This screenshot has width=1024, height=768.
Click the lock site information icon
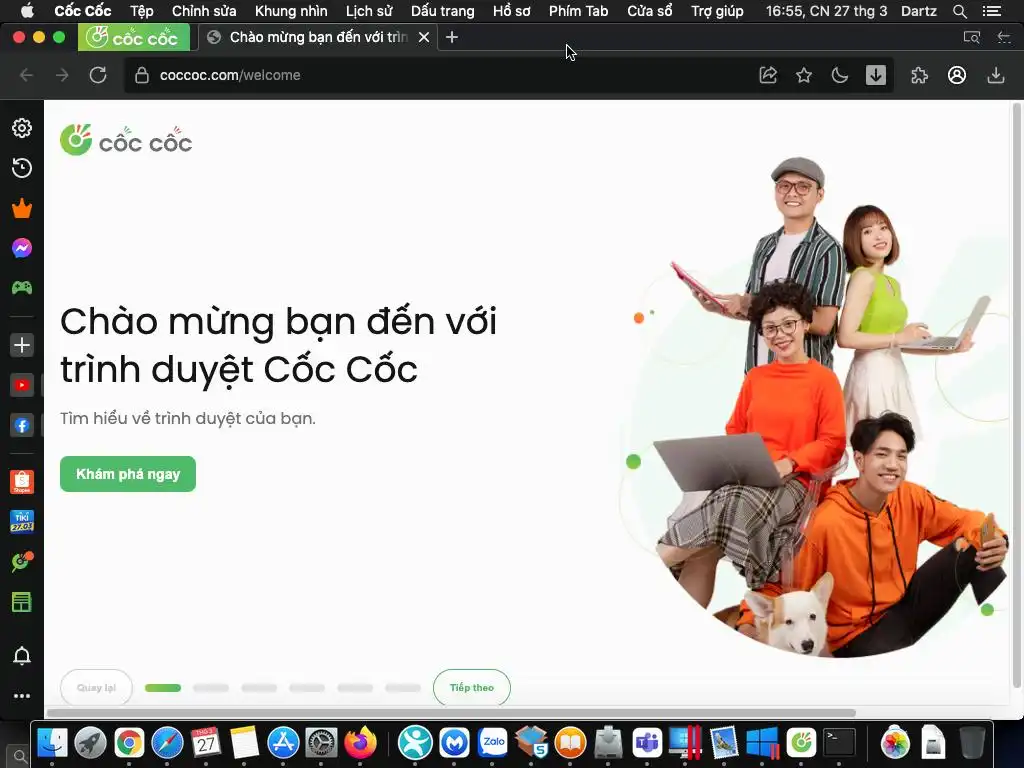click(x=142, y=75)
